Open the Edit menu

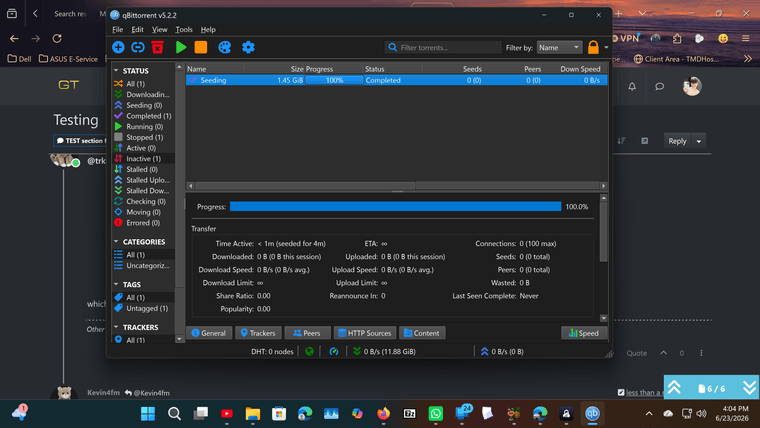coord(137,30)
